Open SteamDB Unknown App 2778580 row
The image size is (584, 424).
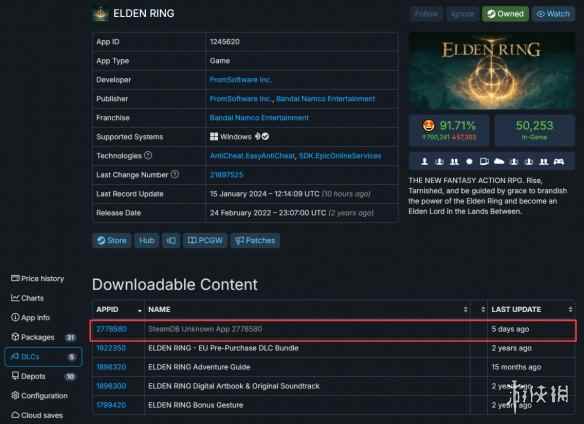click(333, 329)
